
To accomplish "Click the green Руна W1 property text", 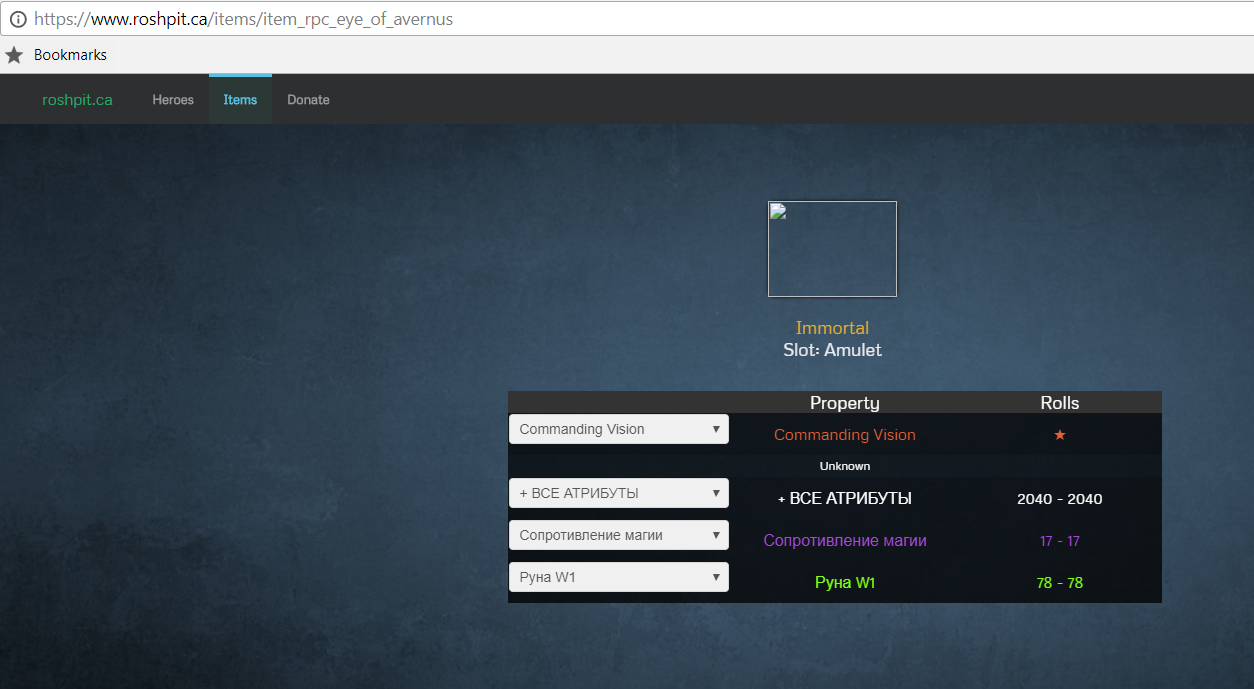I will [x=845, y=583].
